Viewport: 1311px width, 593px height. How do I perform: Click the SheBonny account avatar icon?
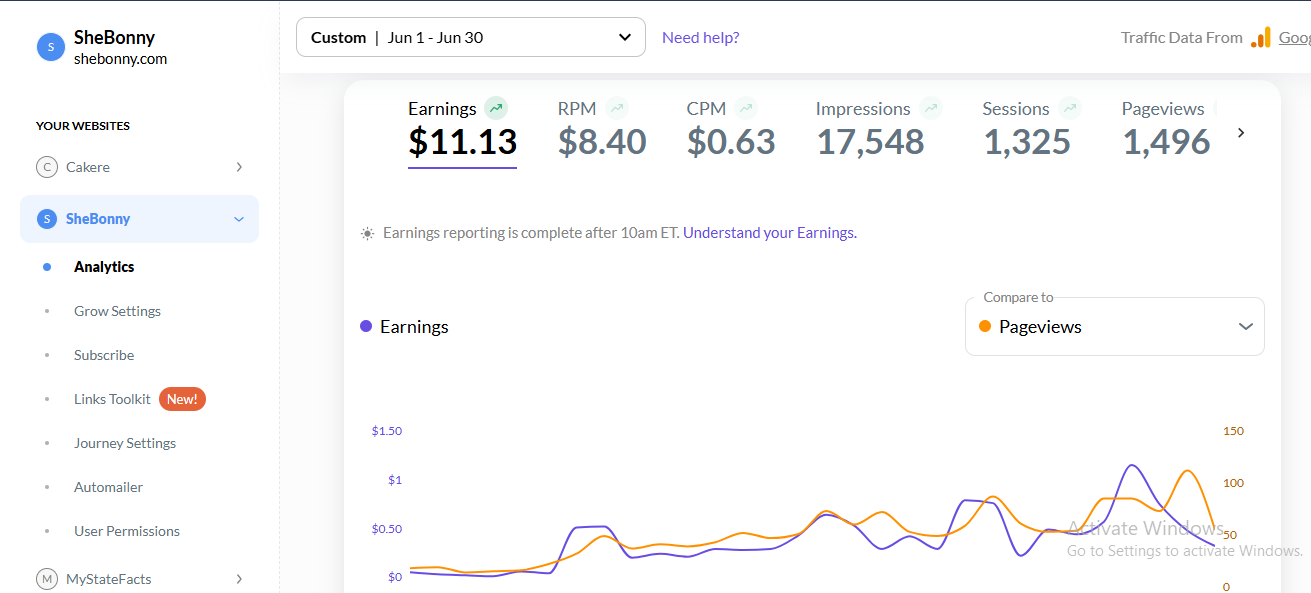(x=50, y=47)
